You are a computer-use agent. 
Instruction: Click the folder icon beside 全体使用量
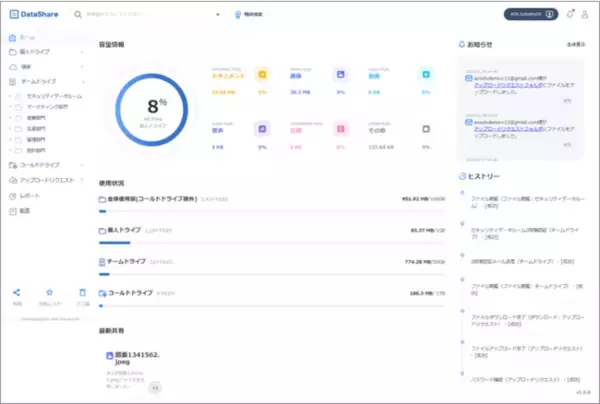pyautogui.click(x=102, y=199)
